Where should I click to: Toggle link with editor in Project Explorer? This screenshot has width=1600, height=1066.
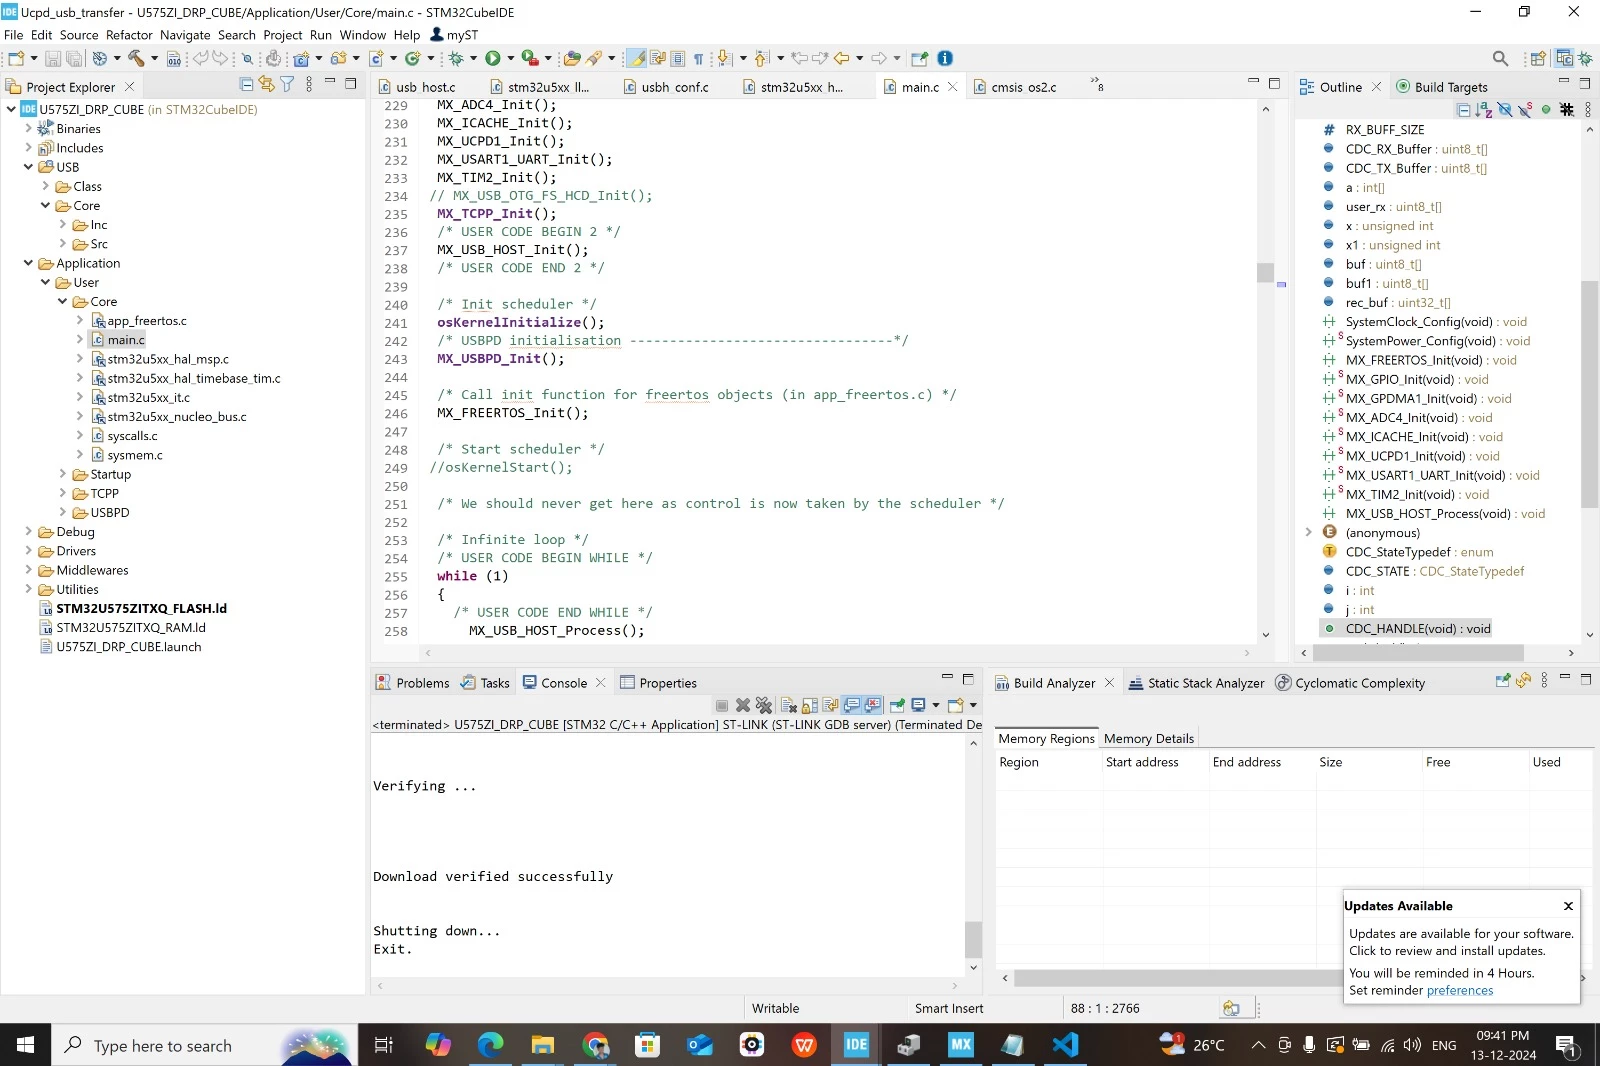point(266,85)
